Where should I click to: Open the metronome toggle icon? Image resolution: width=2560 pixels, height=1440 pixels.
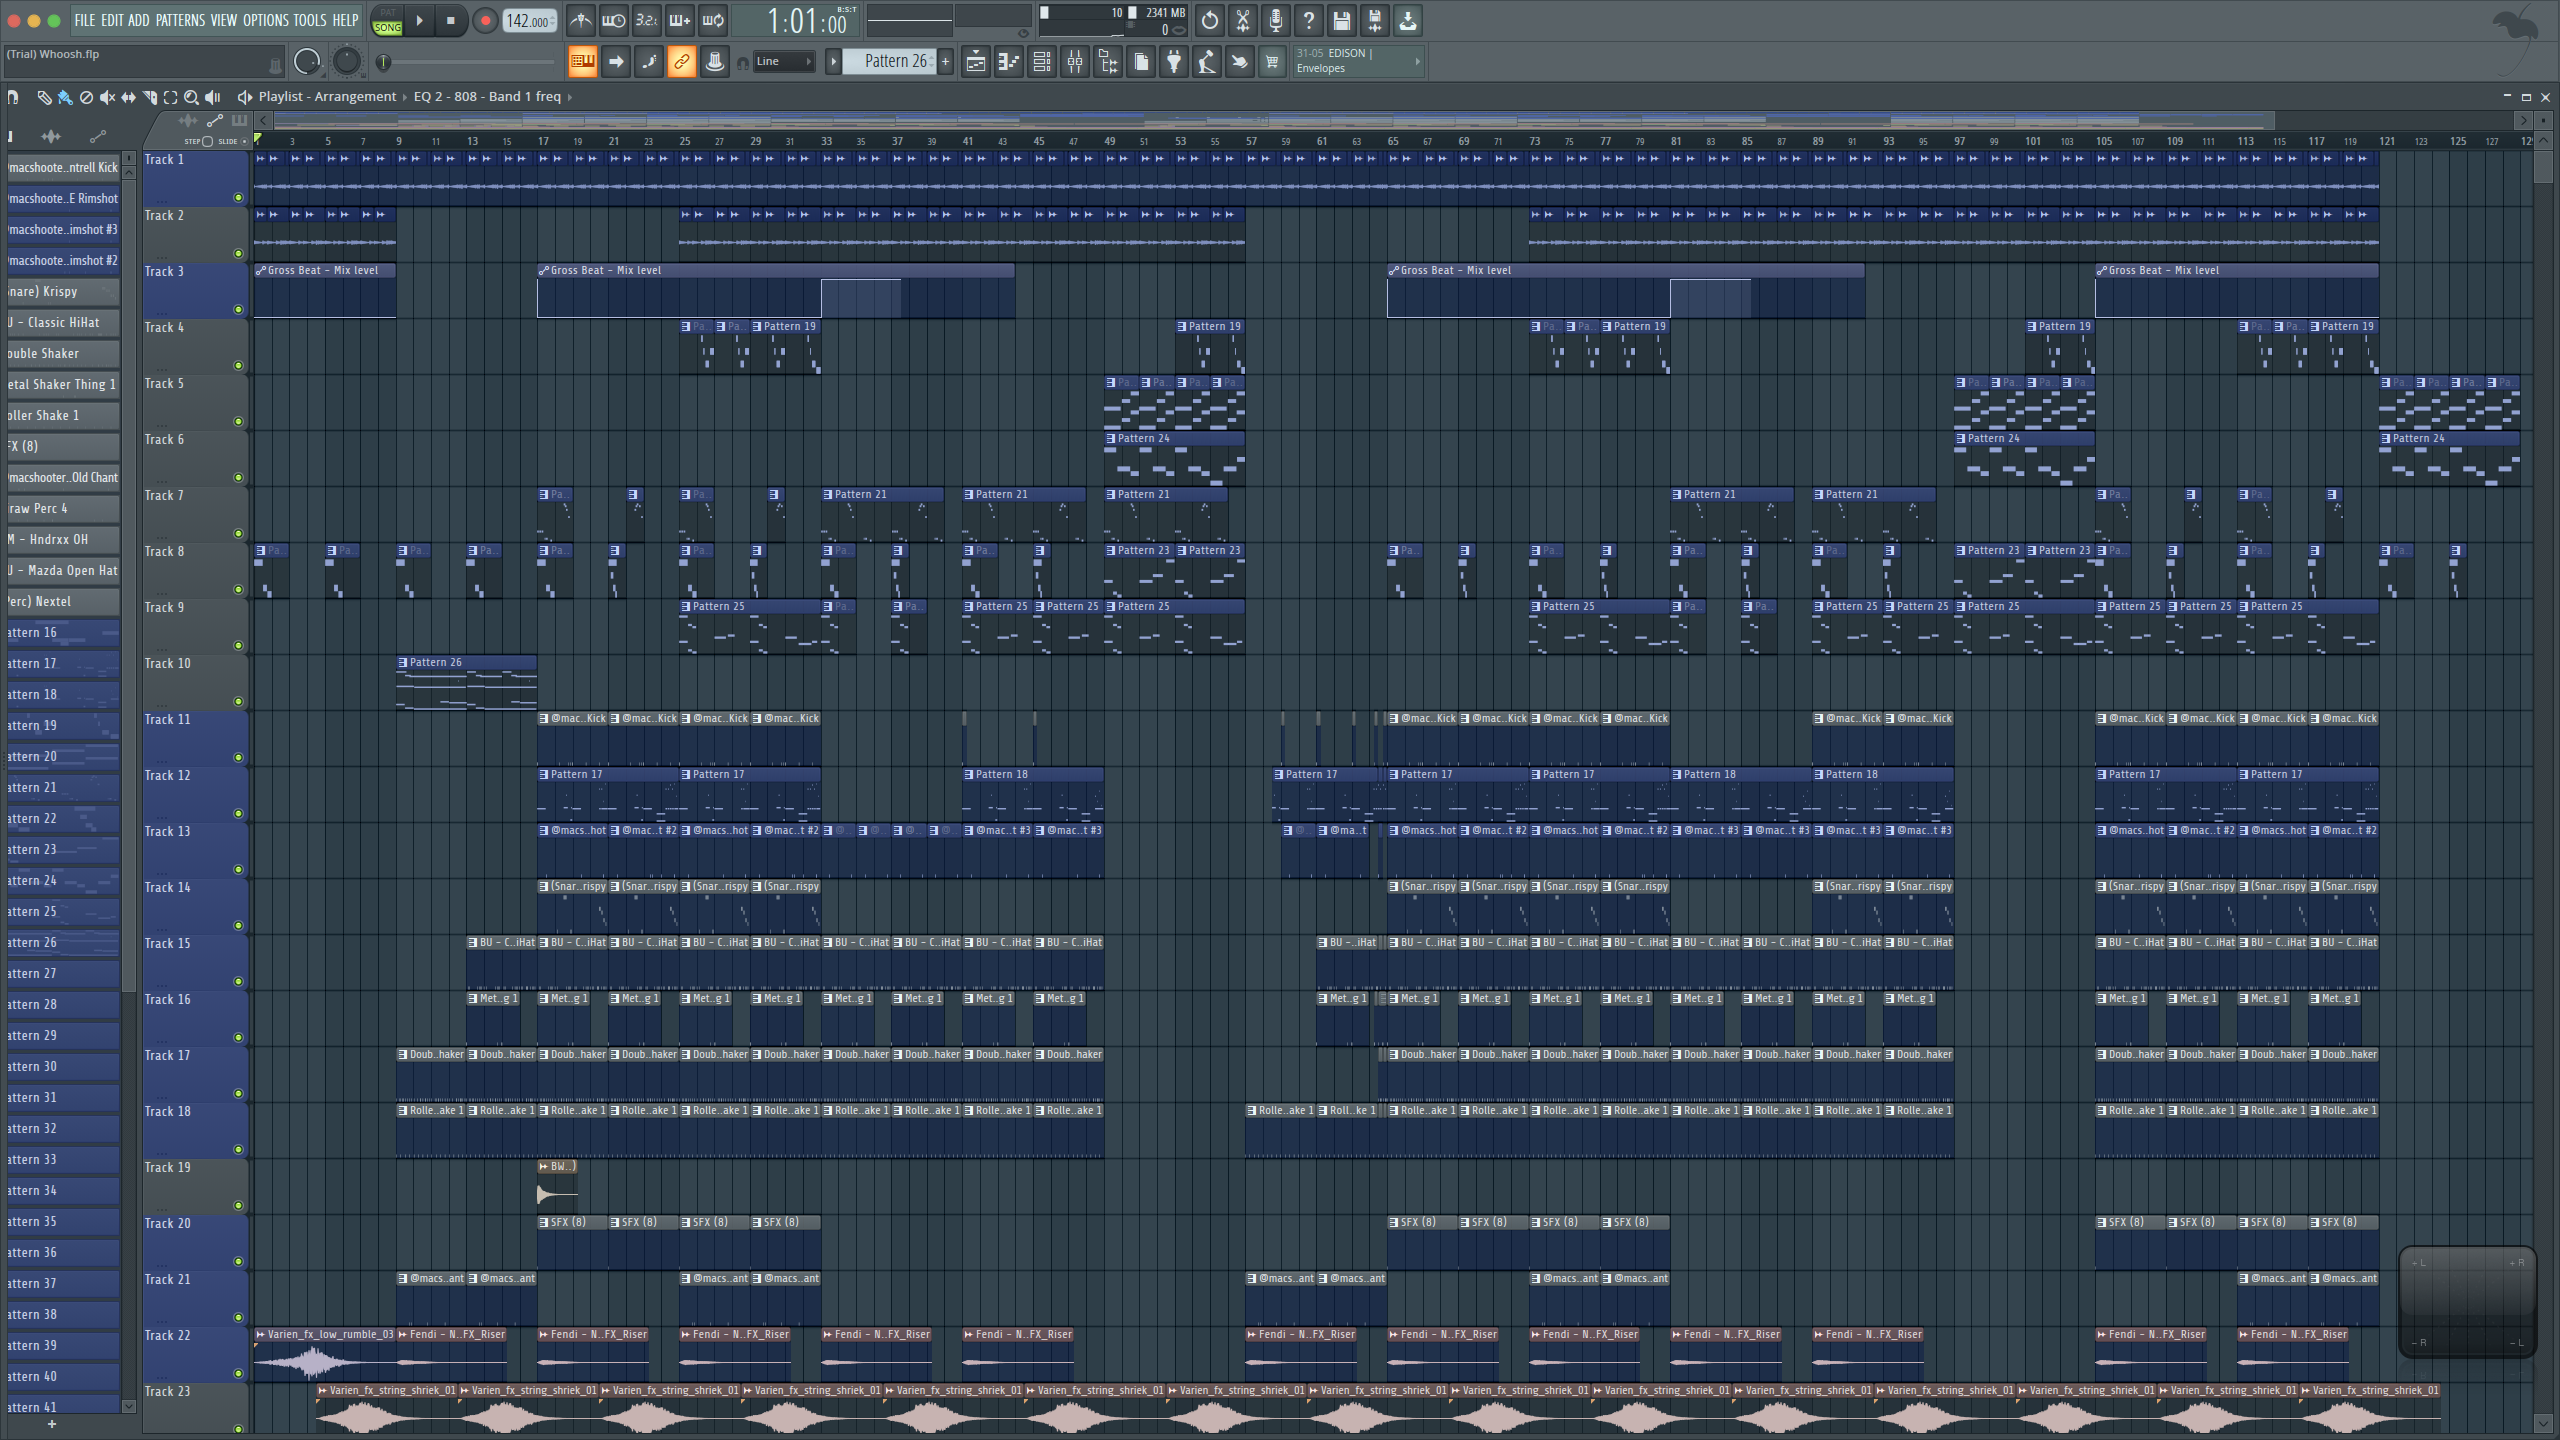pos(580,20)
